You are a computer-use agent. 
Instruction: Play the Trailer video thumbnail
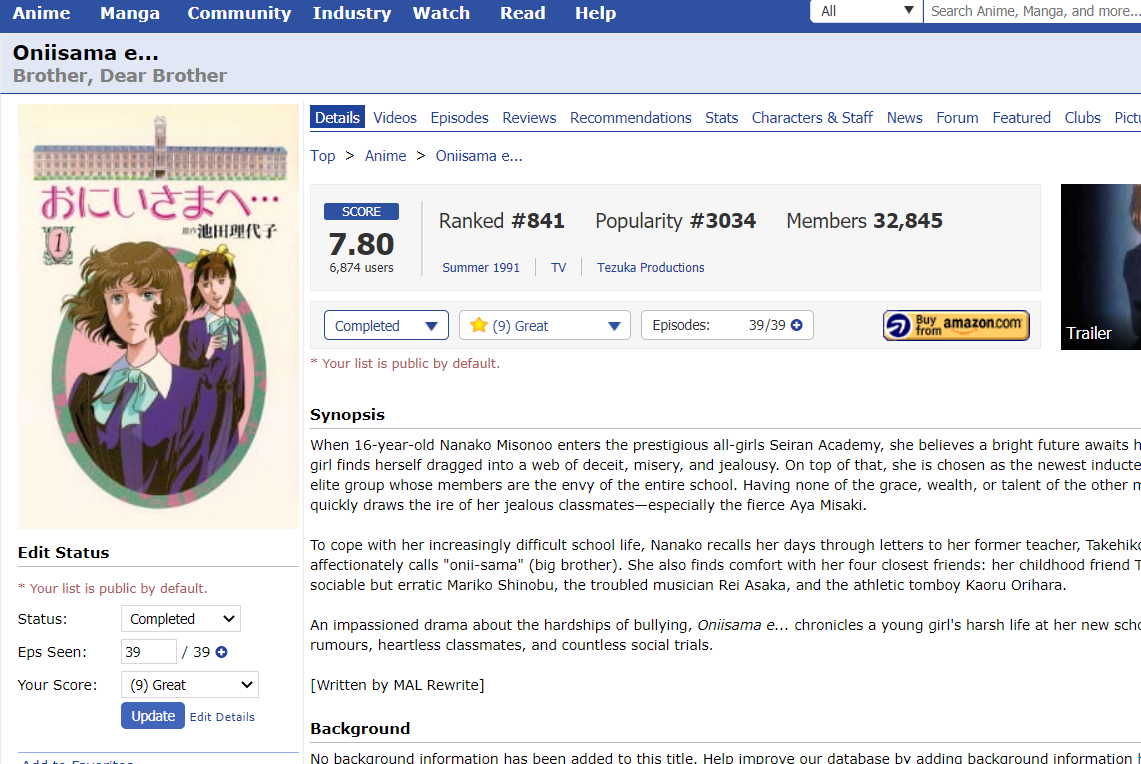click(1100, 267)
